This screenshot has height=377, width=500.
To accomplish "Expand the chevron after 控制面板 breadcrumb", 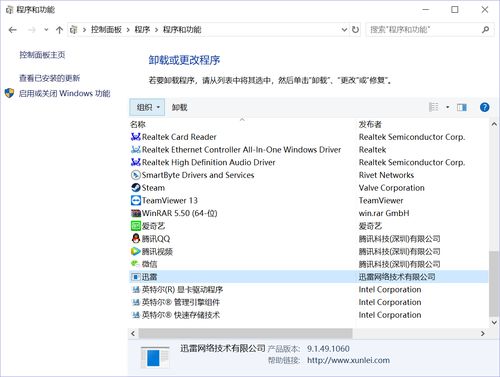I will [128, 30].
